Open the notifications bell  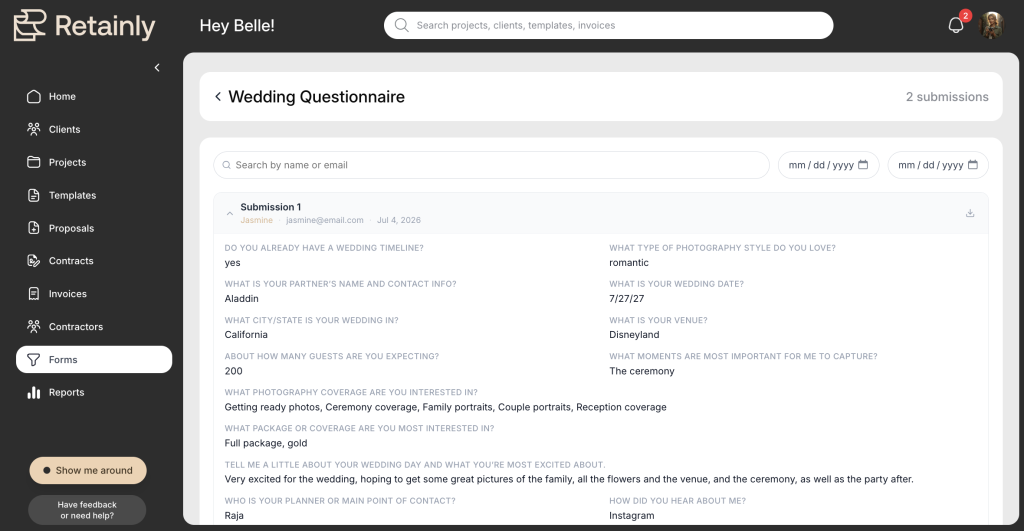(x=955, y=25)
